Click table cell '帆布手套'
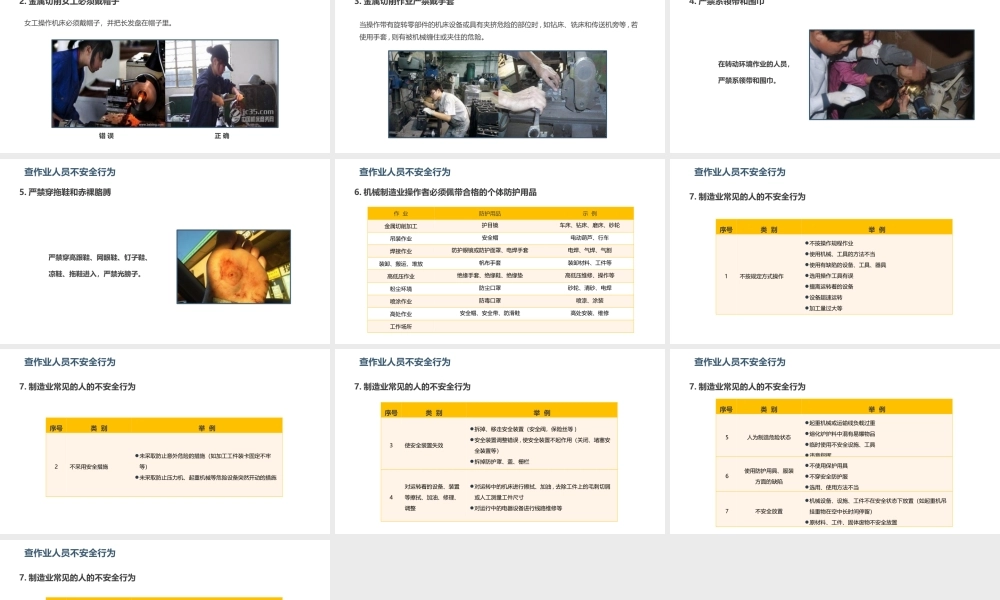This screenshot has width=1000, height=600. [490, 263]
